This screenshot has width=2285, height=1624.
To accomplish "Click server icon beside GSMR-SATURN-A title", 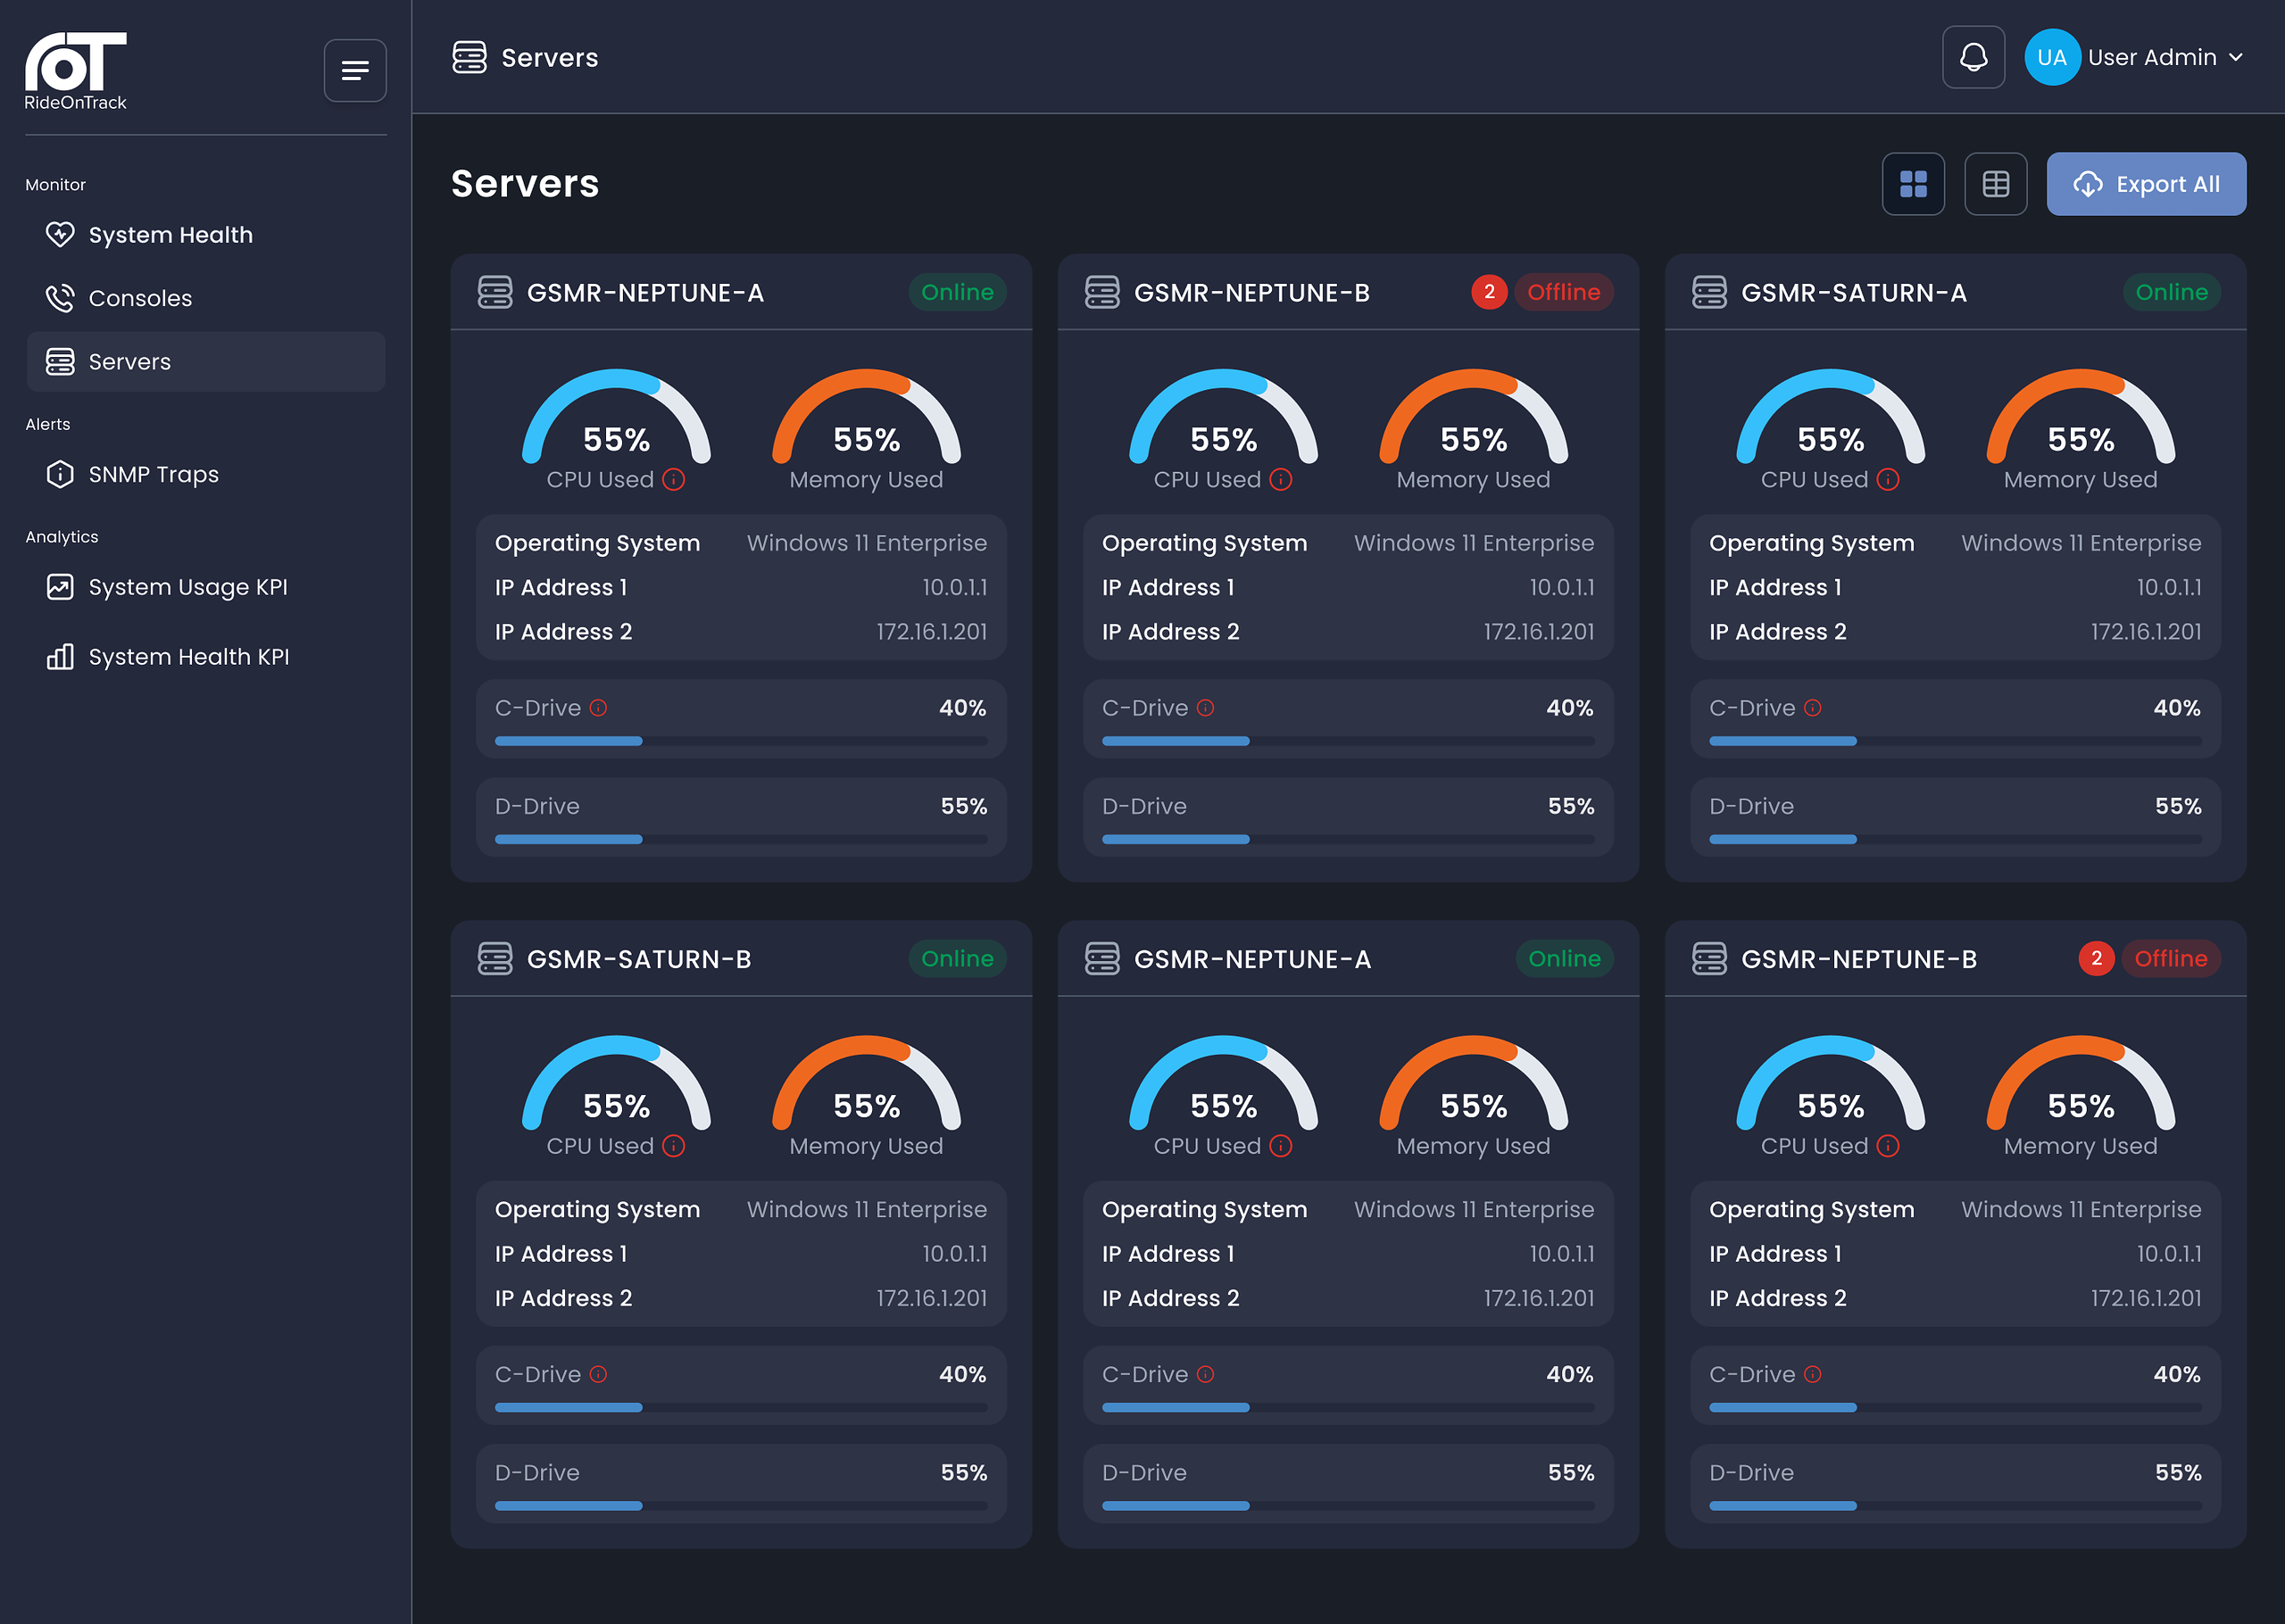I will click(x=1709, y=292).
